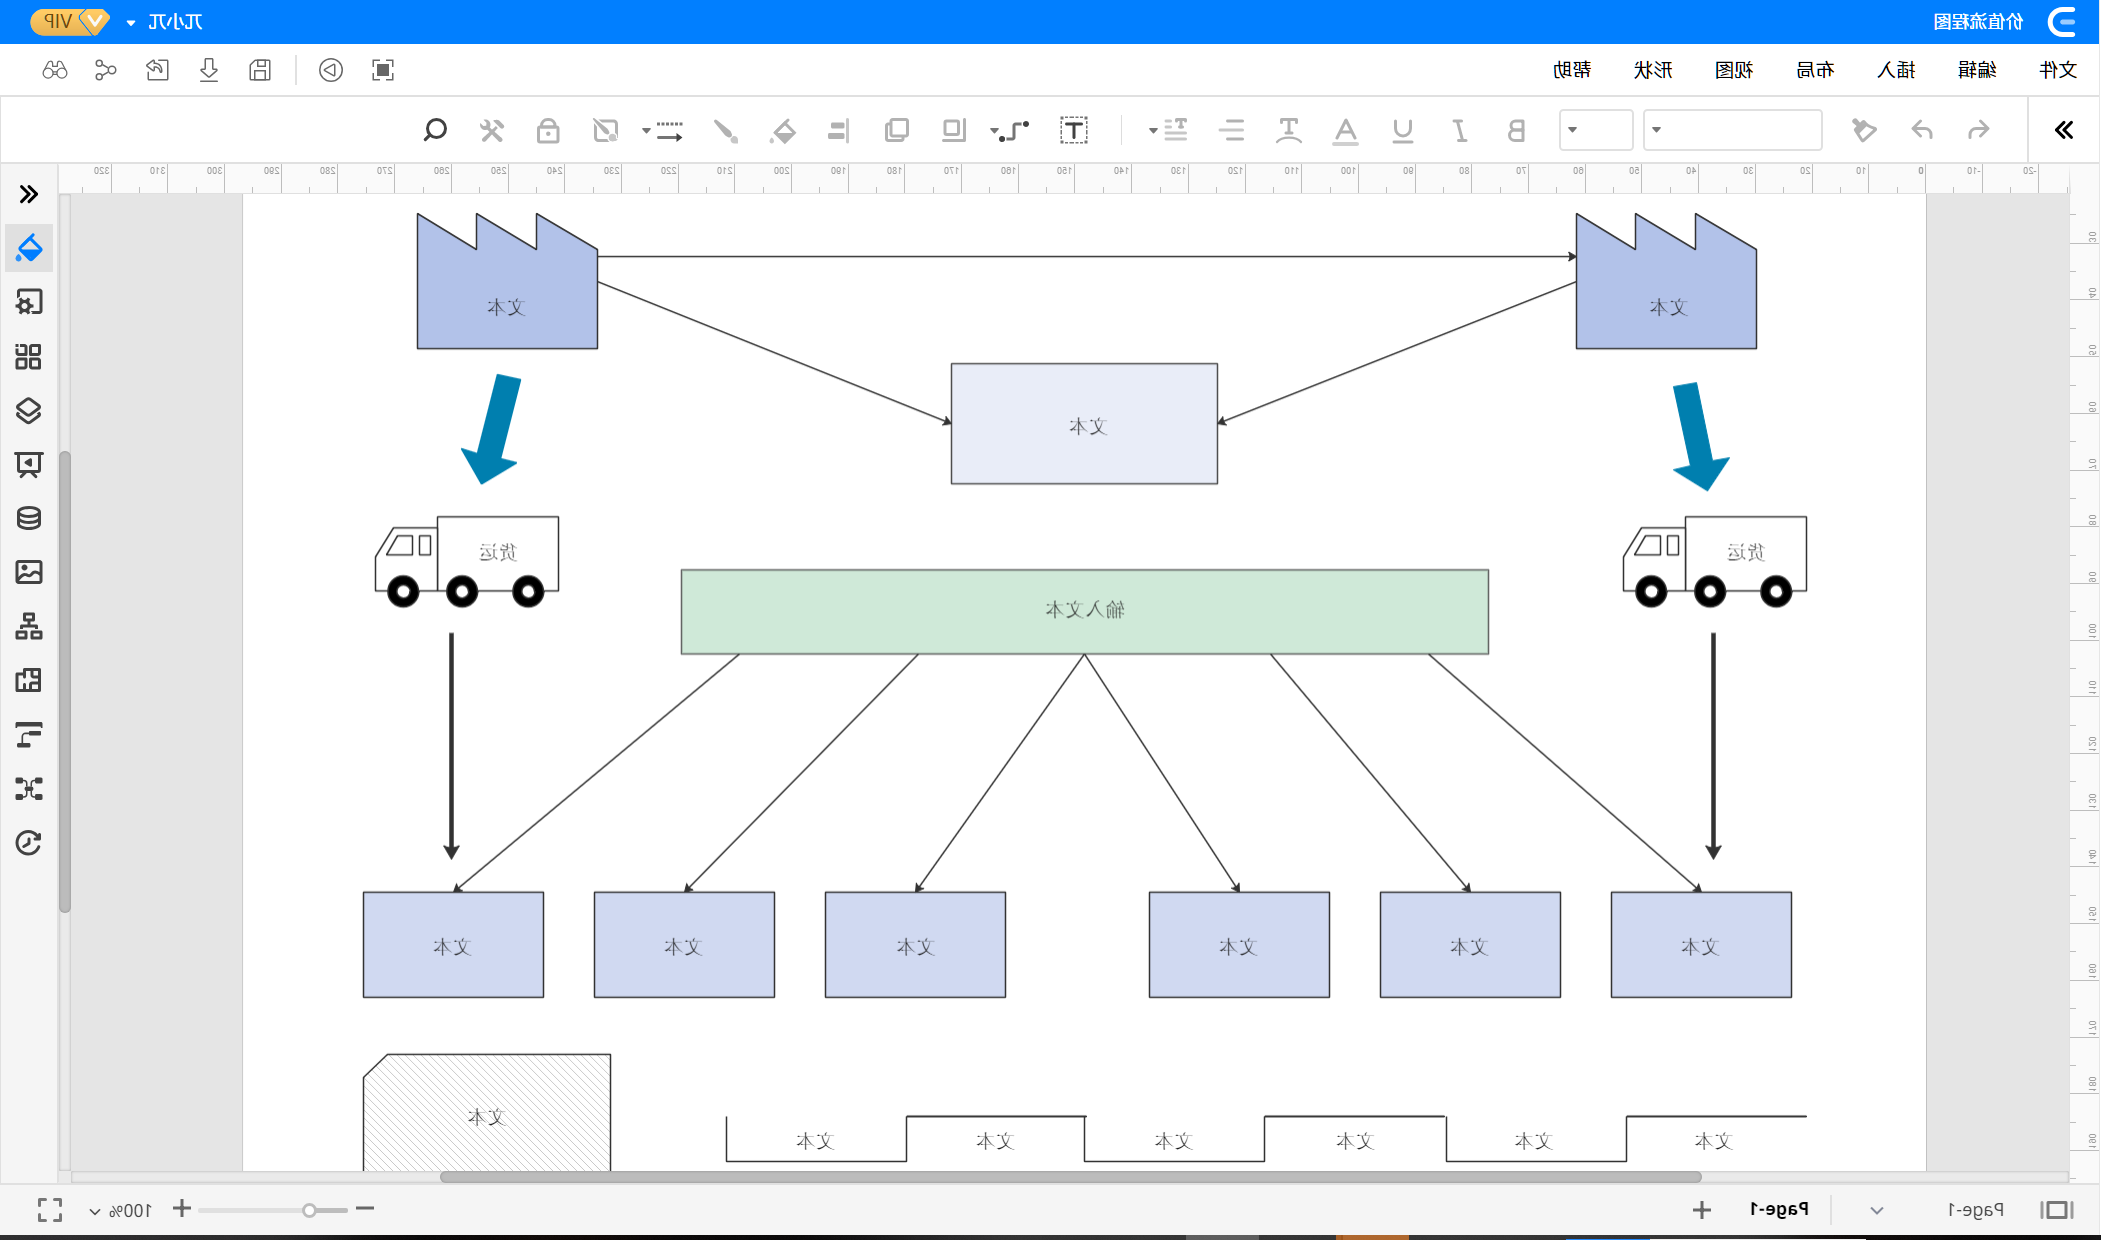Screen dimensions: 2101x1240
Task: Select the line pen color tool
Action: pyautogui.click(x=725, y=130)
